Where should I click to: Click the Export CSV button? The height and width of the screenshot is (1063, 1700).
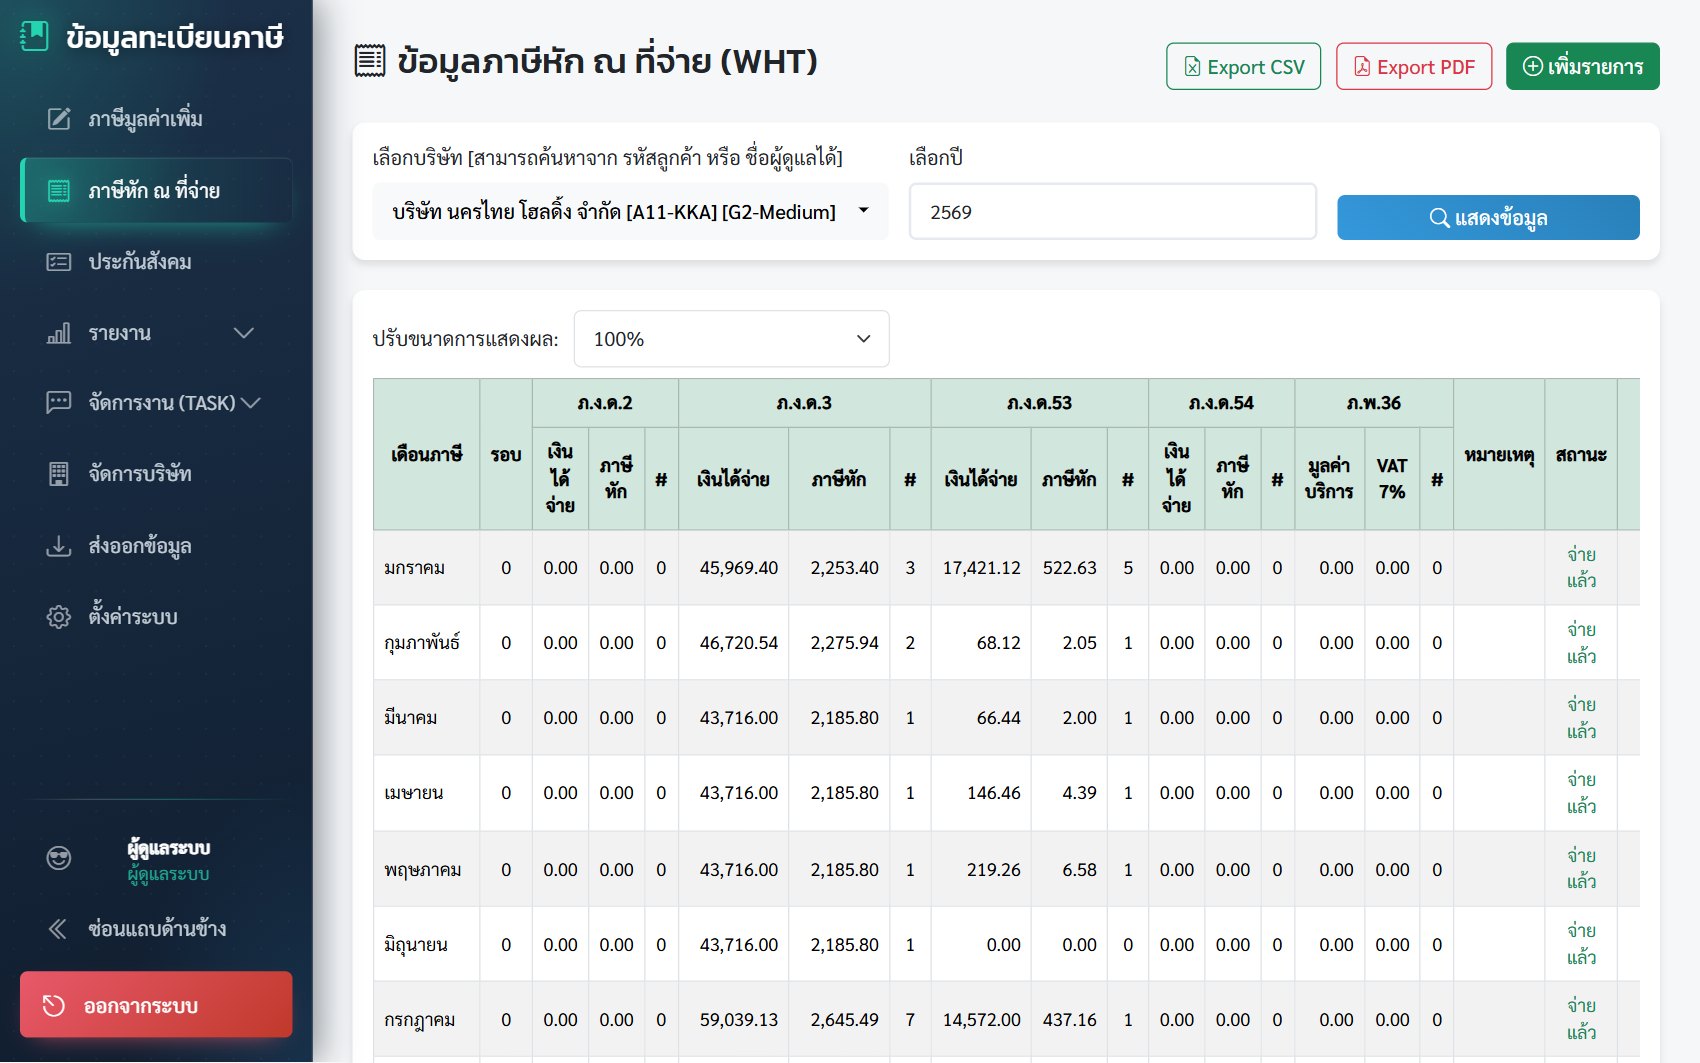pos(1243,66)
